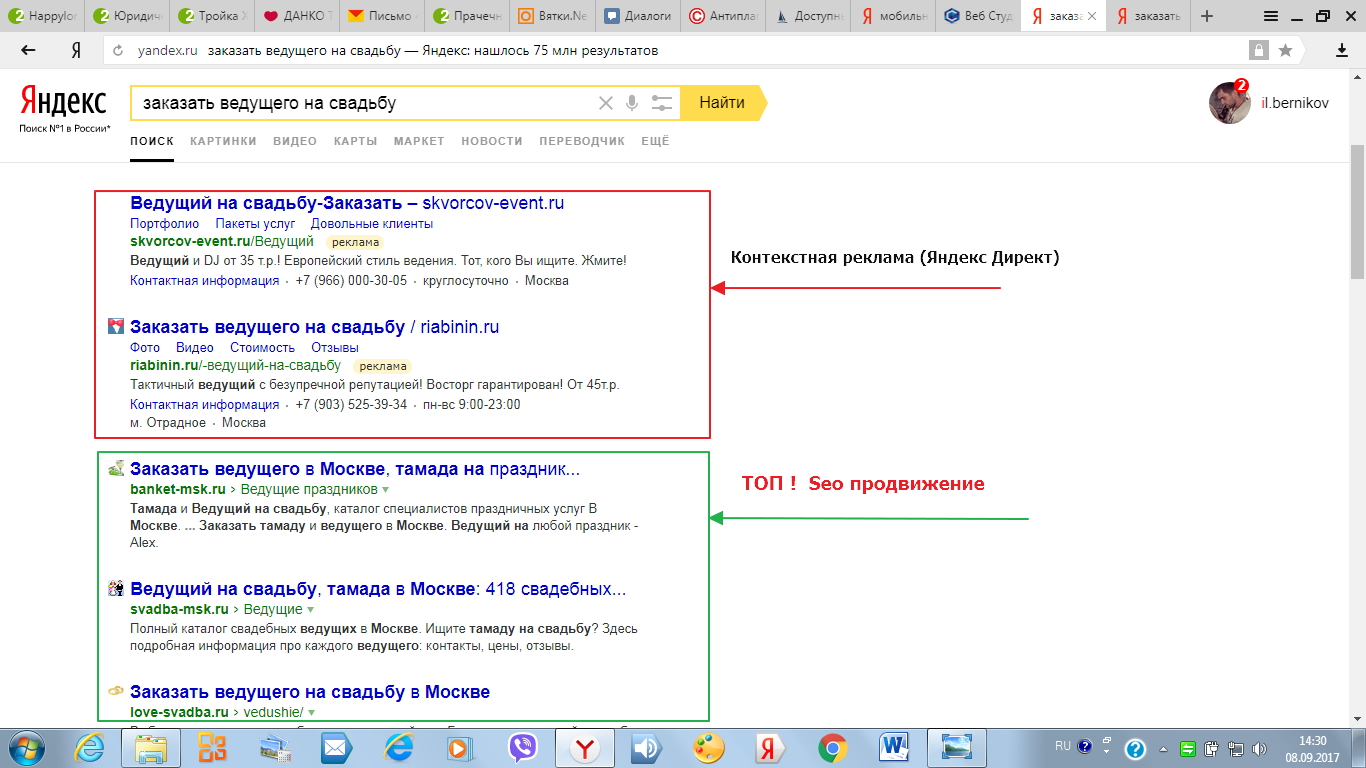Switch to the Диалоги tab
The width and height of the screenshot is (1366, 768).
point(639,16)
